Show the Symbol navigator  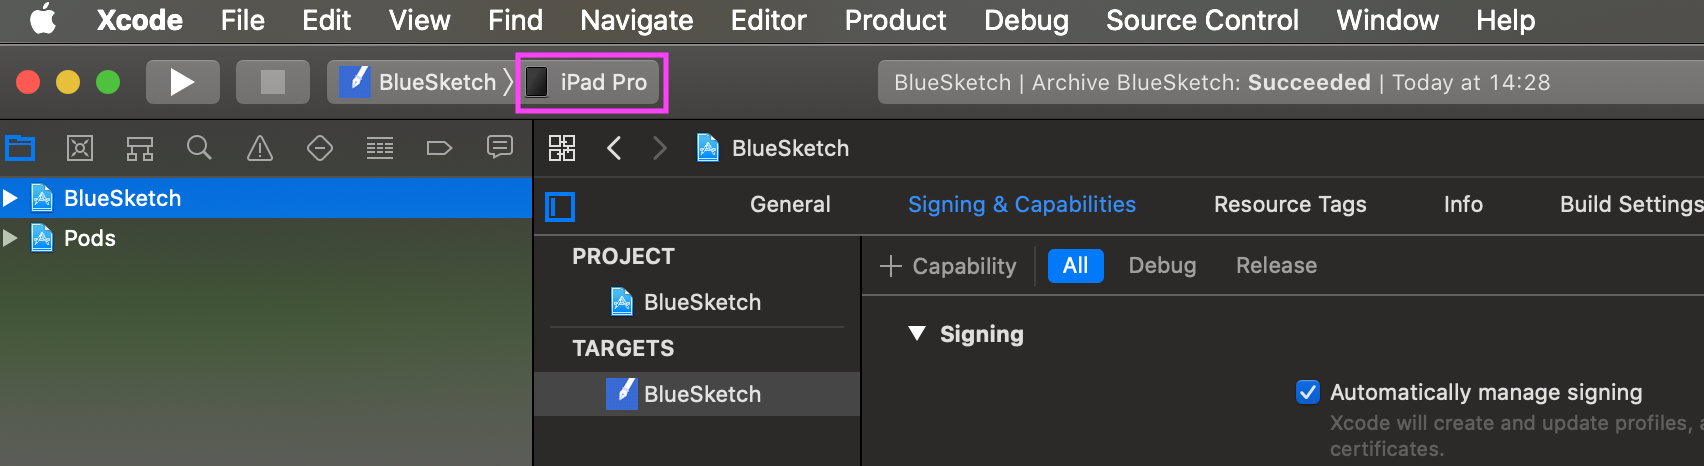[140, 149]
